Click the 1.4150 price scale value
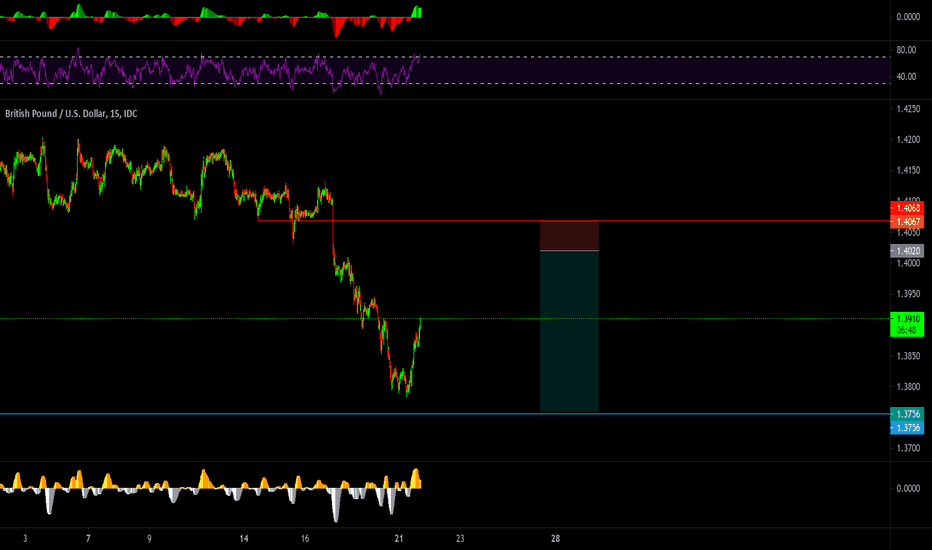The width and height of the screenshot is (932, 550). [908, 171]
